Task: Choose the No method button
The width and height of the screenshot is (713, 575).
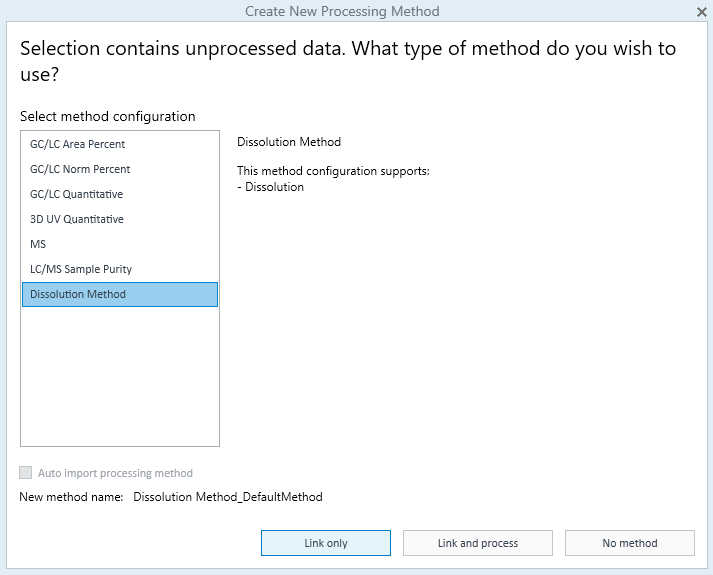Action: click(x=630, y=543)
